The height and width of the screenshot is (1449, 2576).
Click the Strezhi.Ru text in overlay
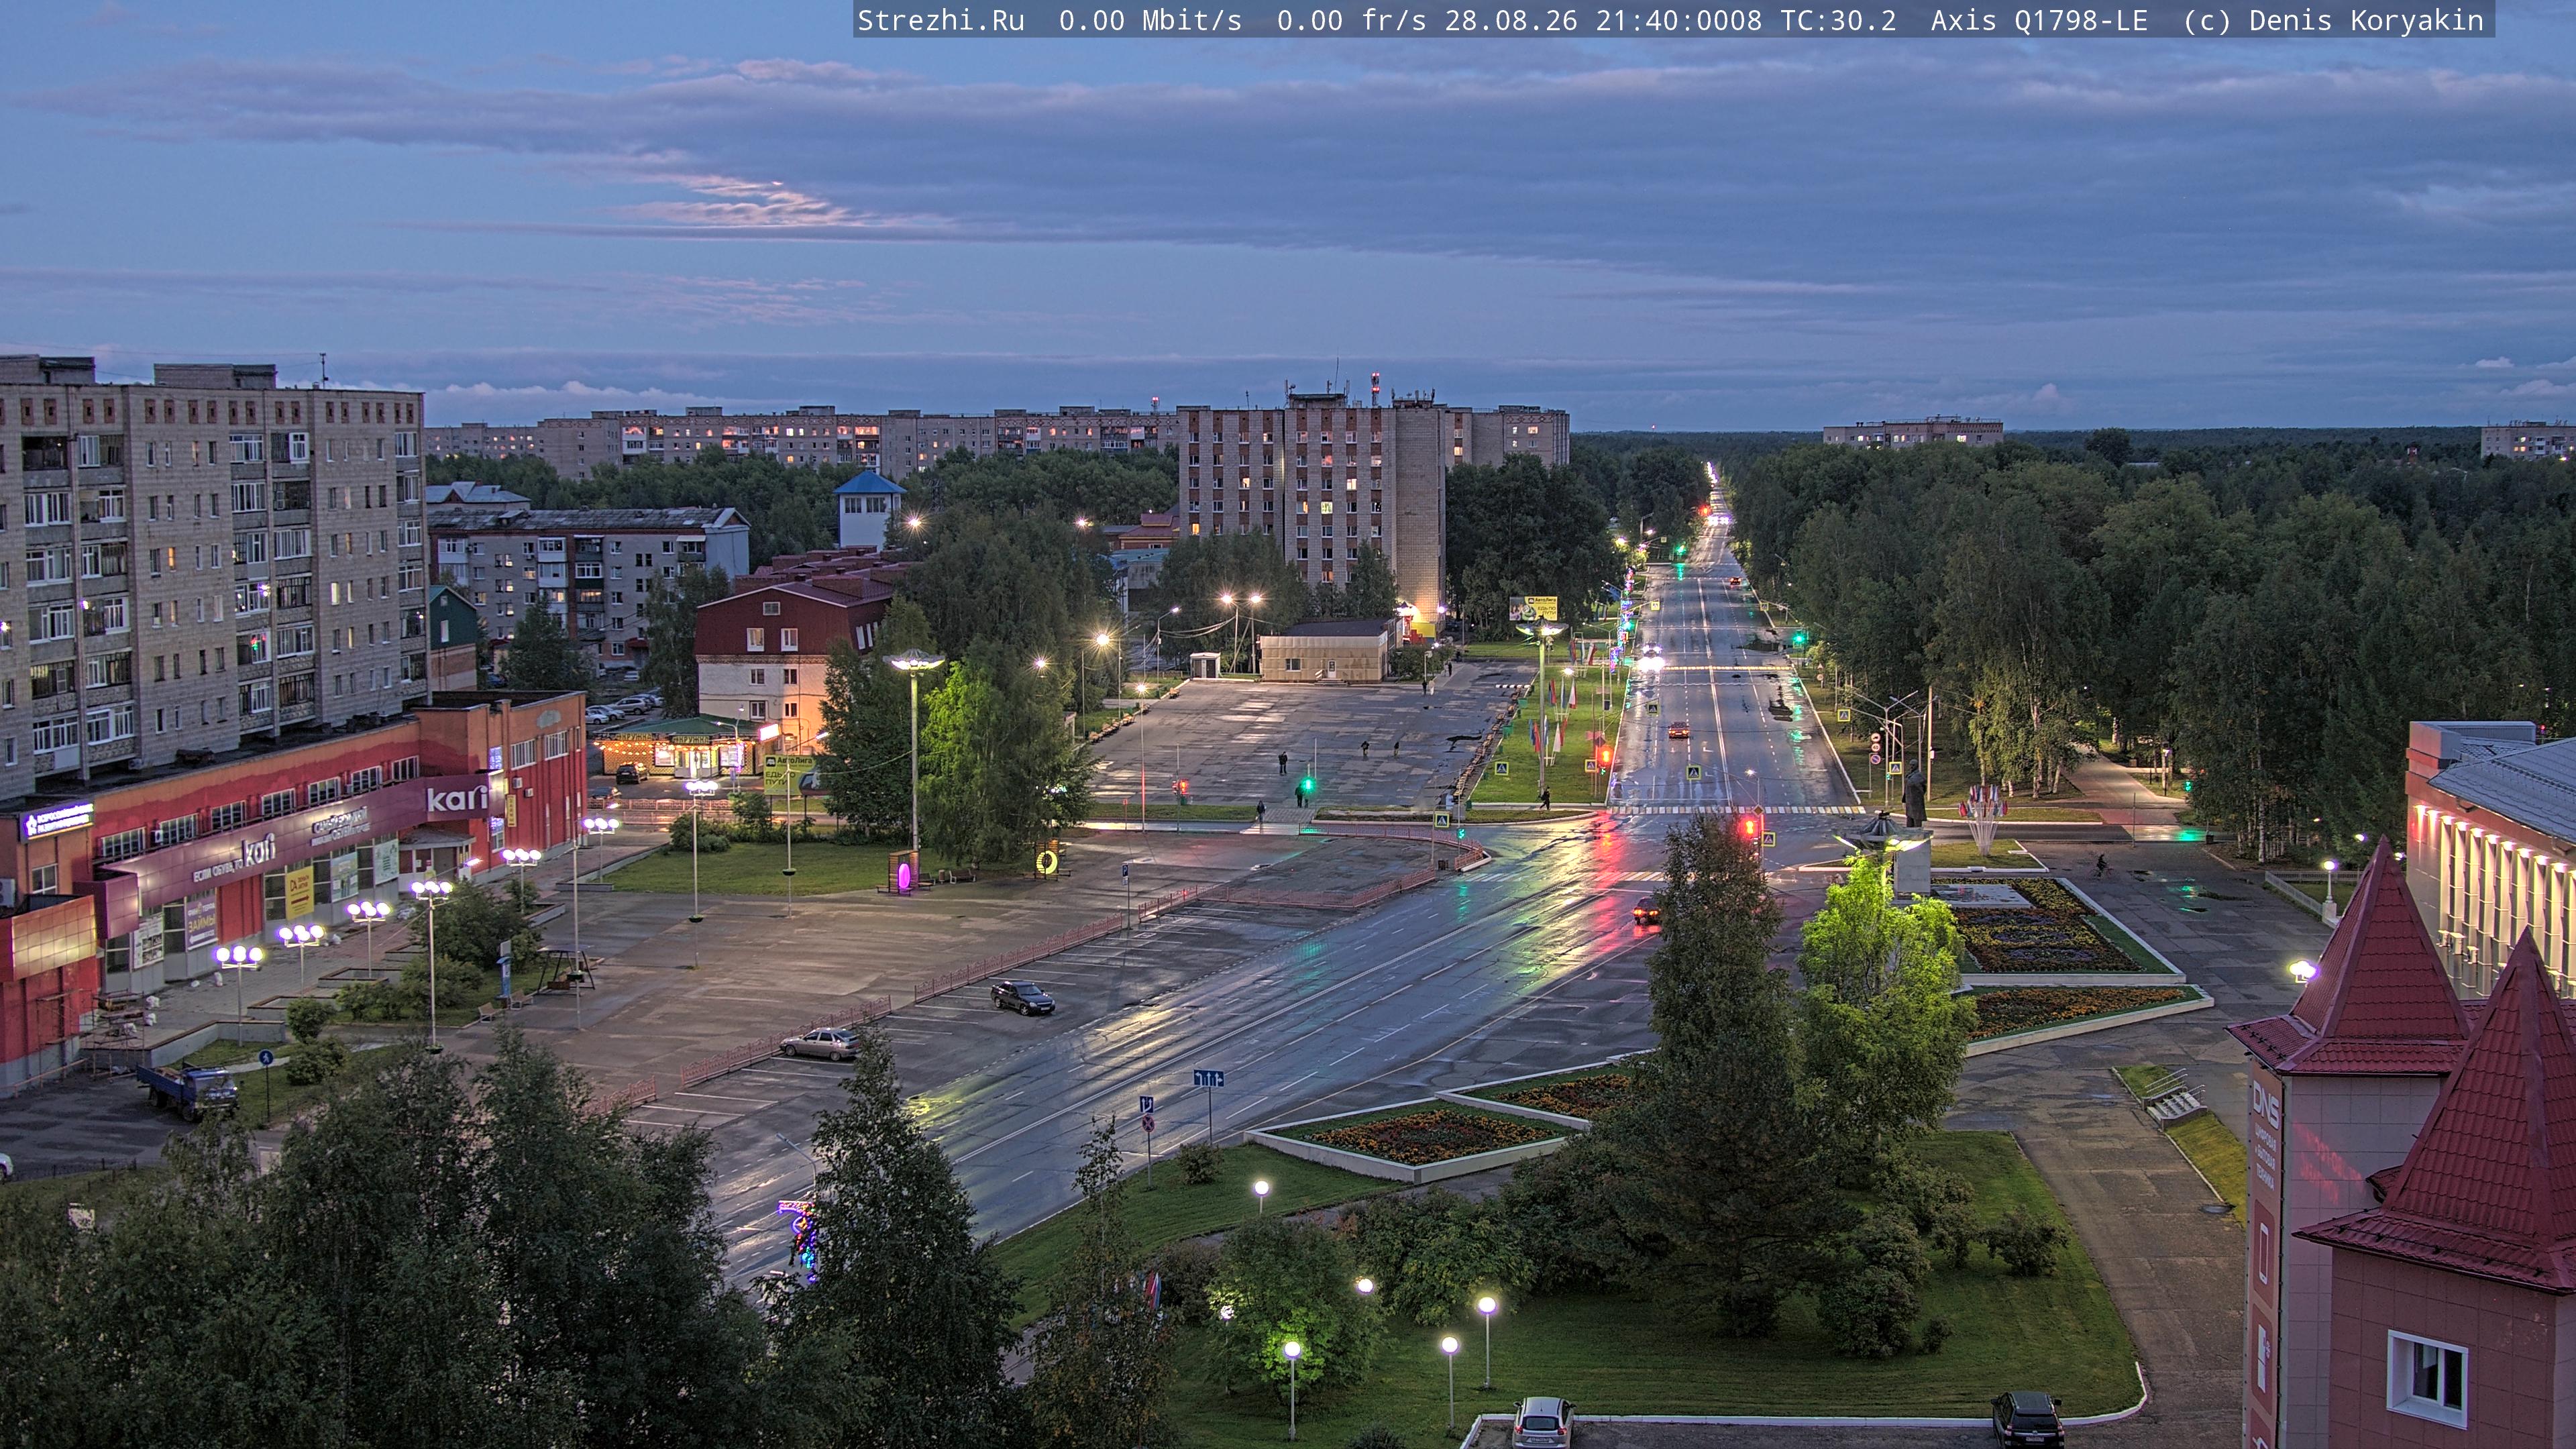pos(941,21)
